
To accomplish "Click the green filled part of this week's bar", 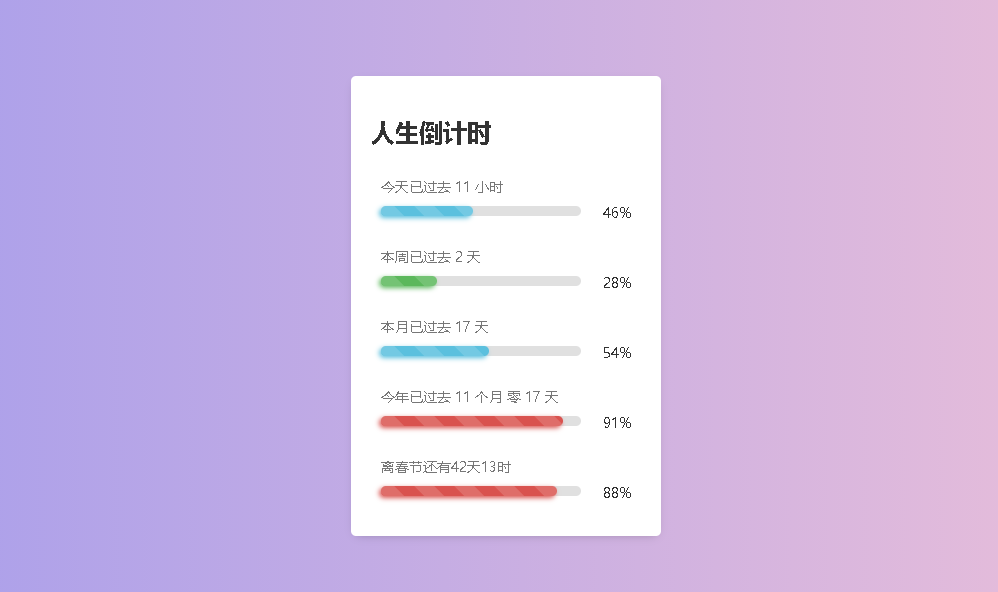I will tap(408, 281).
